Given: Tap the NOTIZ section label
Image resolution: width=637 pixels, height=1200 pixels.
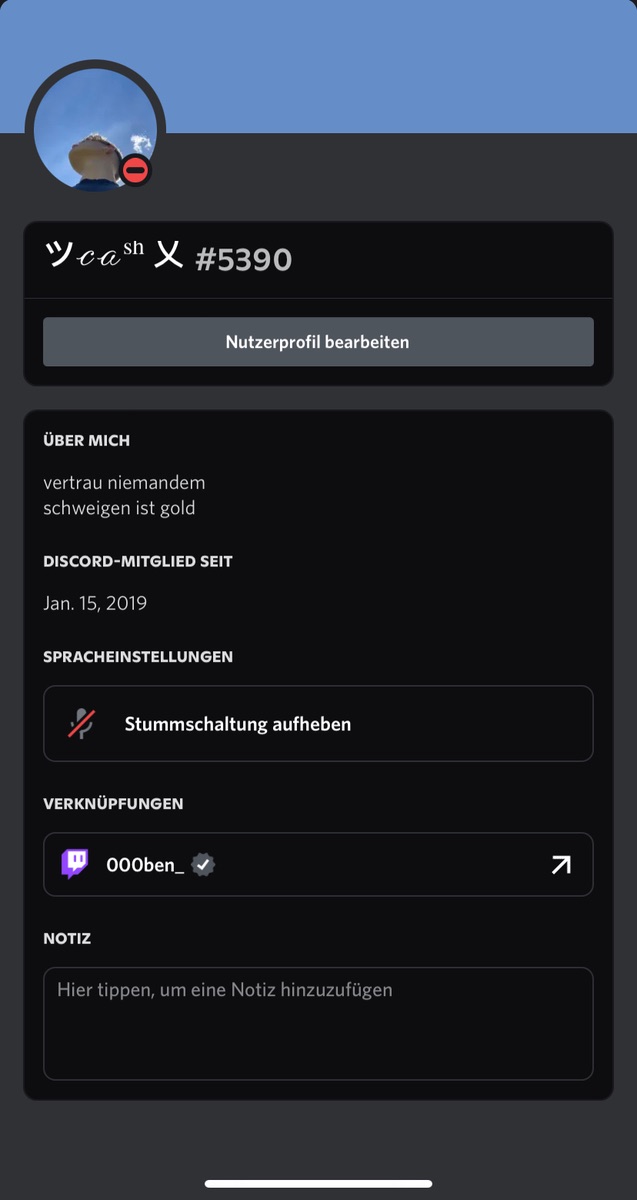Looking at the screenshot, I should click(67, 939).
